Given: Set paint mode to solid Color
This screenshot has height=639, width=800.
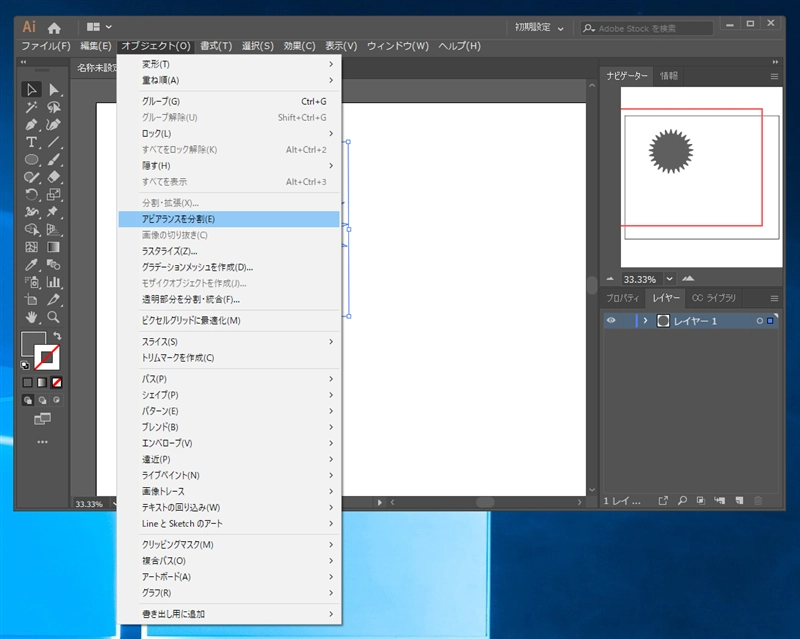Looking at the screenshot, I should pos(28,382).
